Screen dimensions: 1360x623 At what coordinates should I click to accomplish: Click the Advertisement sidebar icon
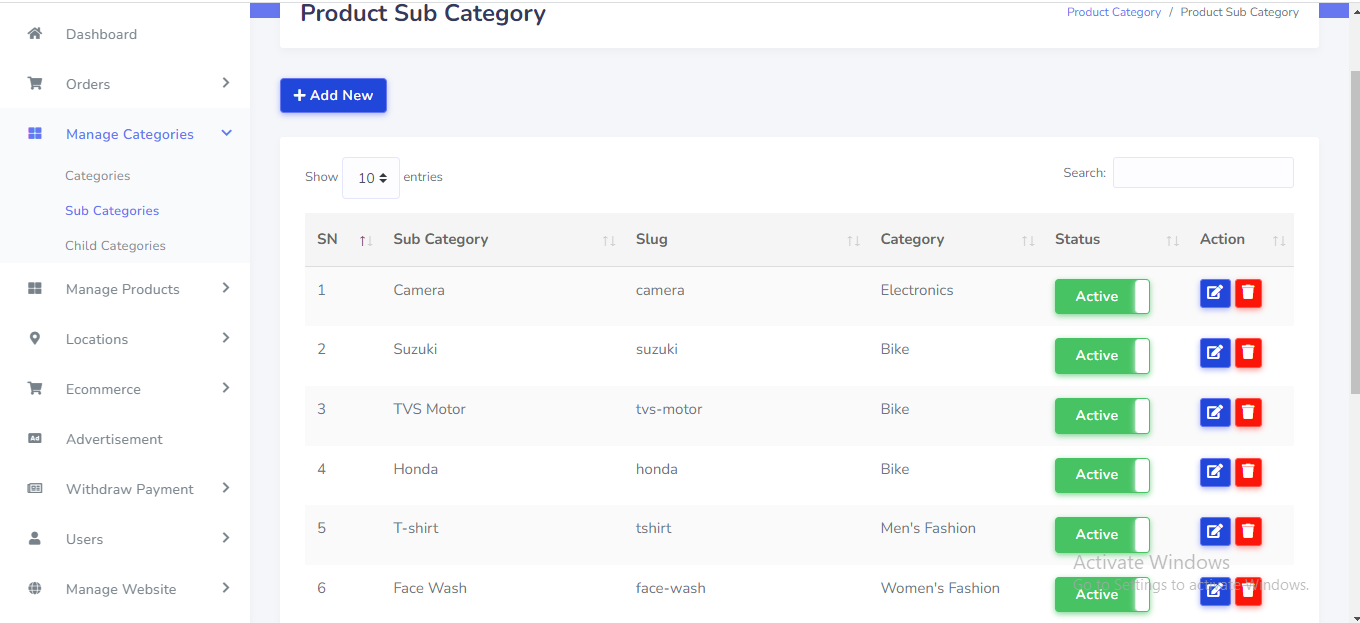click(35, 439)
